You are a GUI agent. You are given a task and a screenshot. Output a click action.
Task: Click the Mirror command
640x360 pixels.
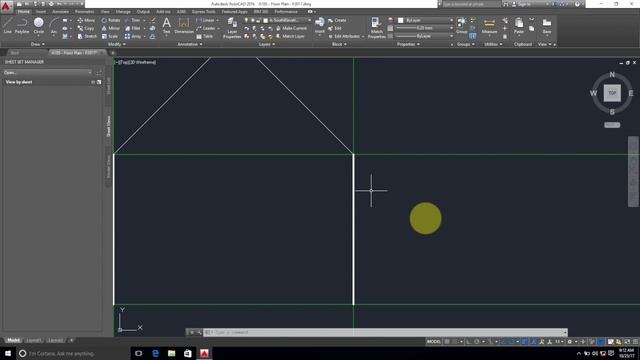coord(111,28)
